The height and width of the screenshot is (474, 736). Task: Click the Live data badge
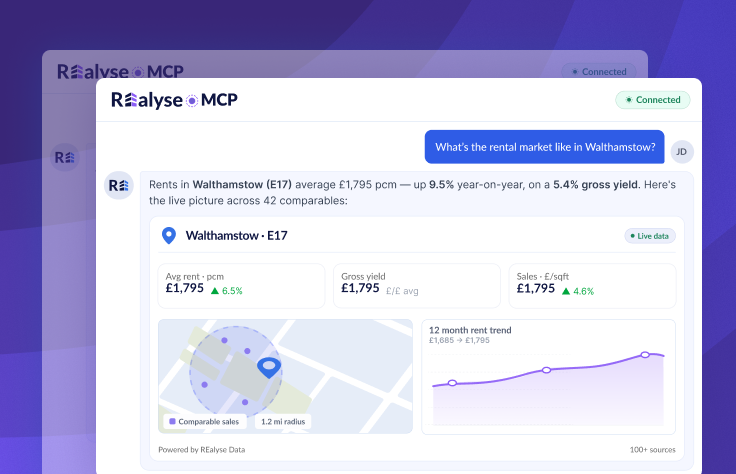coord(650,236)
